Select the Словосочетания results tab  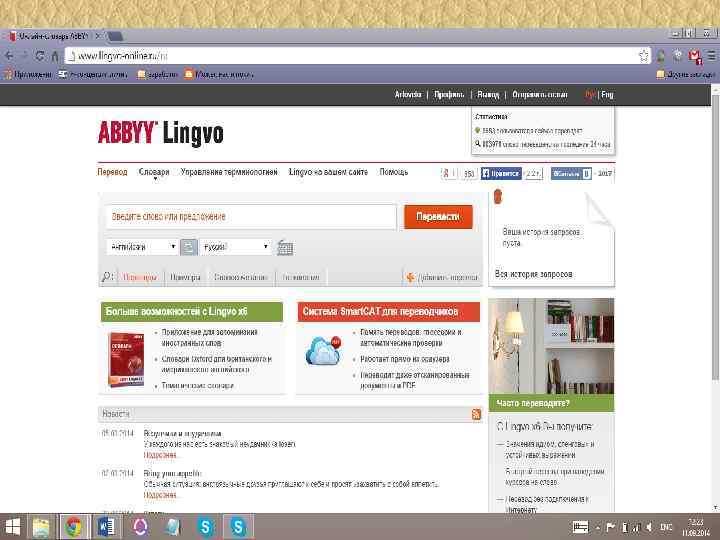(241, 277)
